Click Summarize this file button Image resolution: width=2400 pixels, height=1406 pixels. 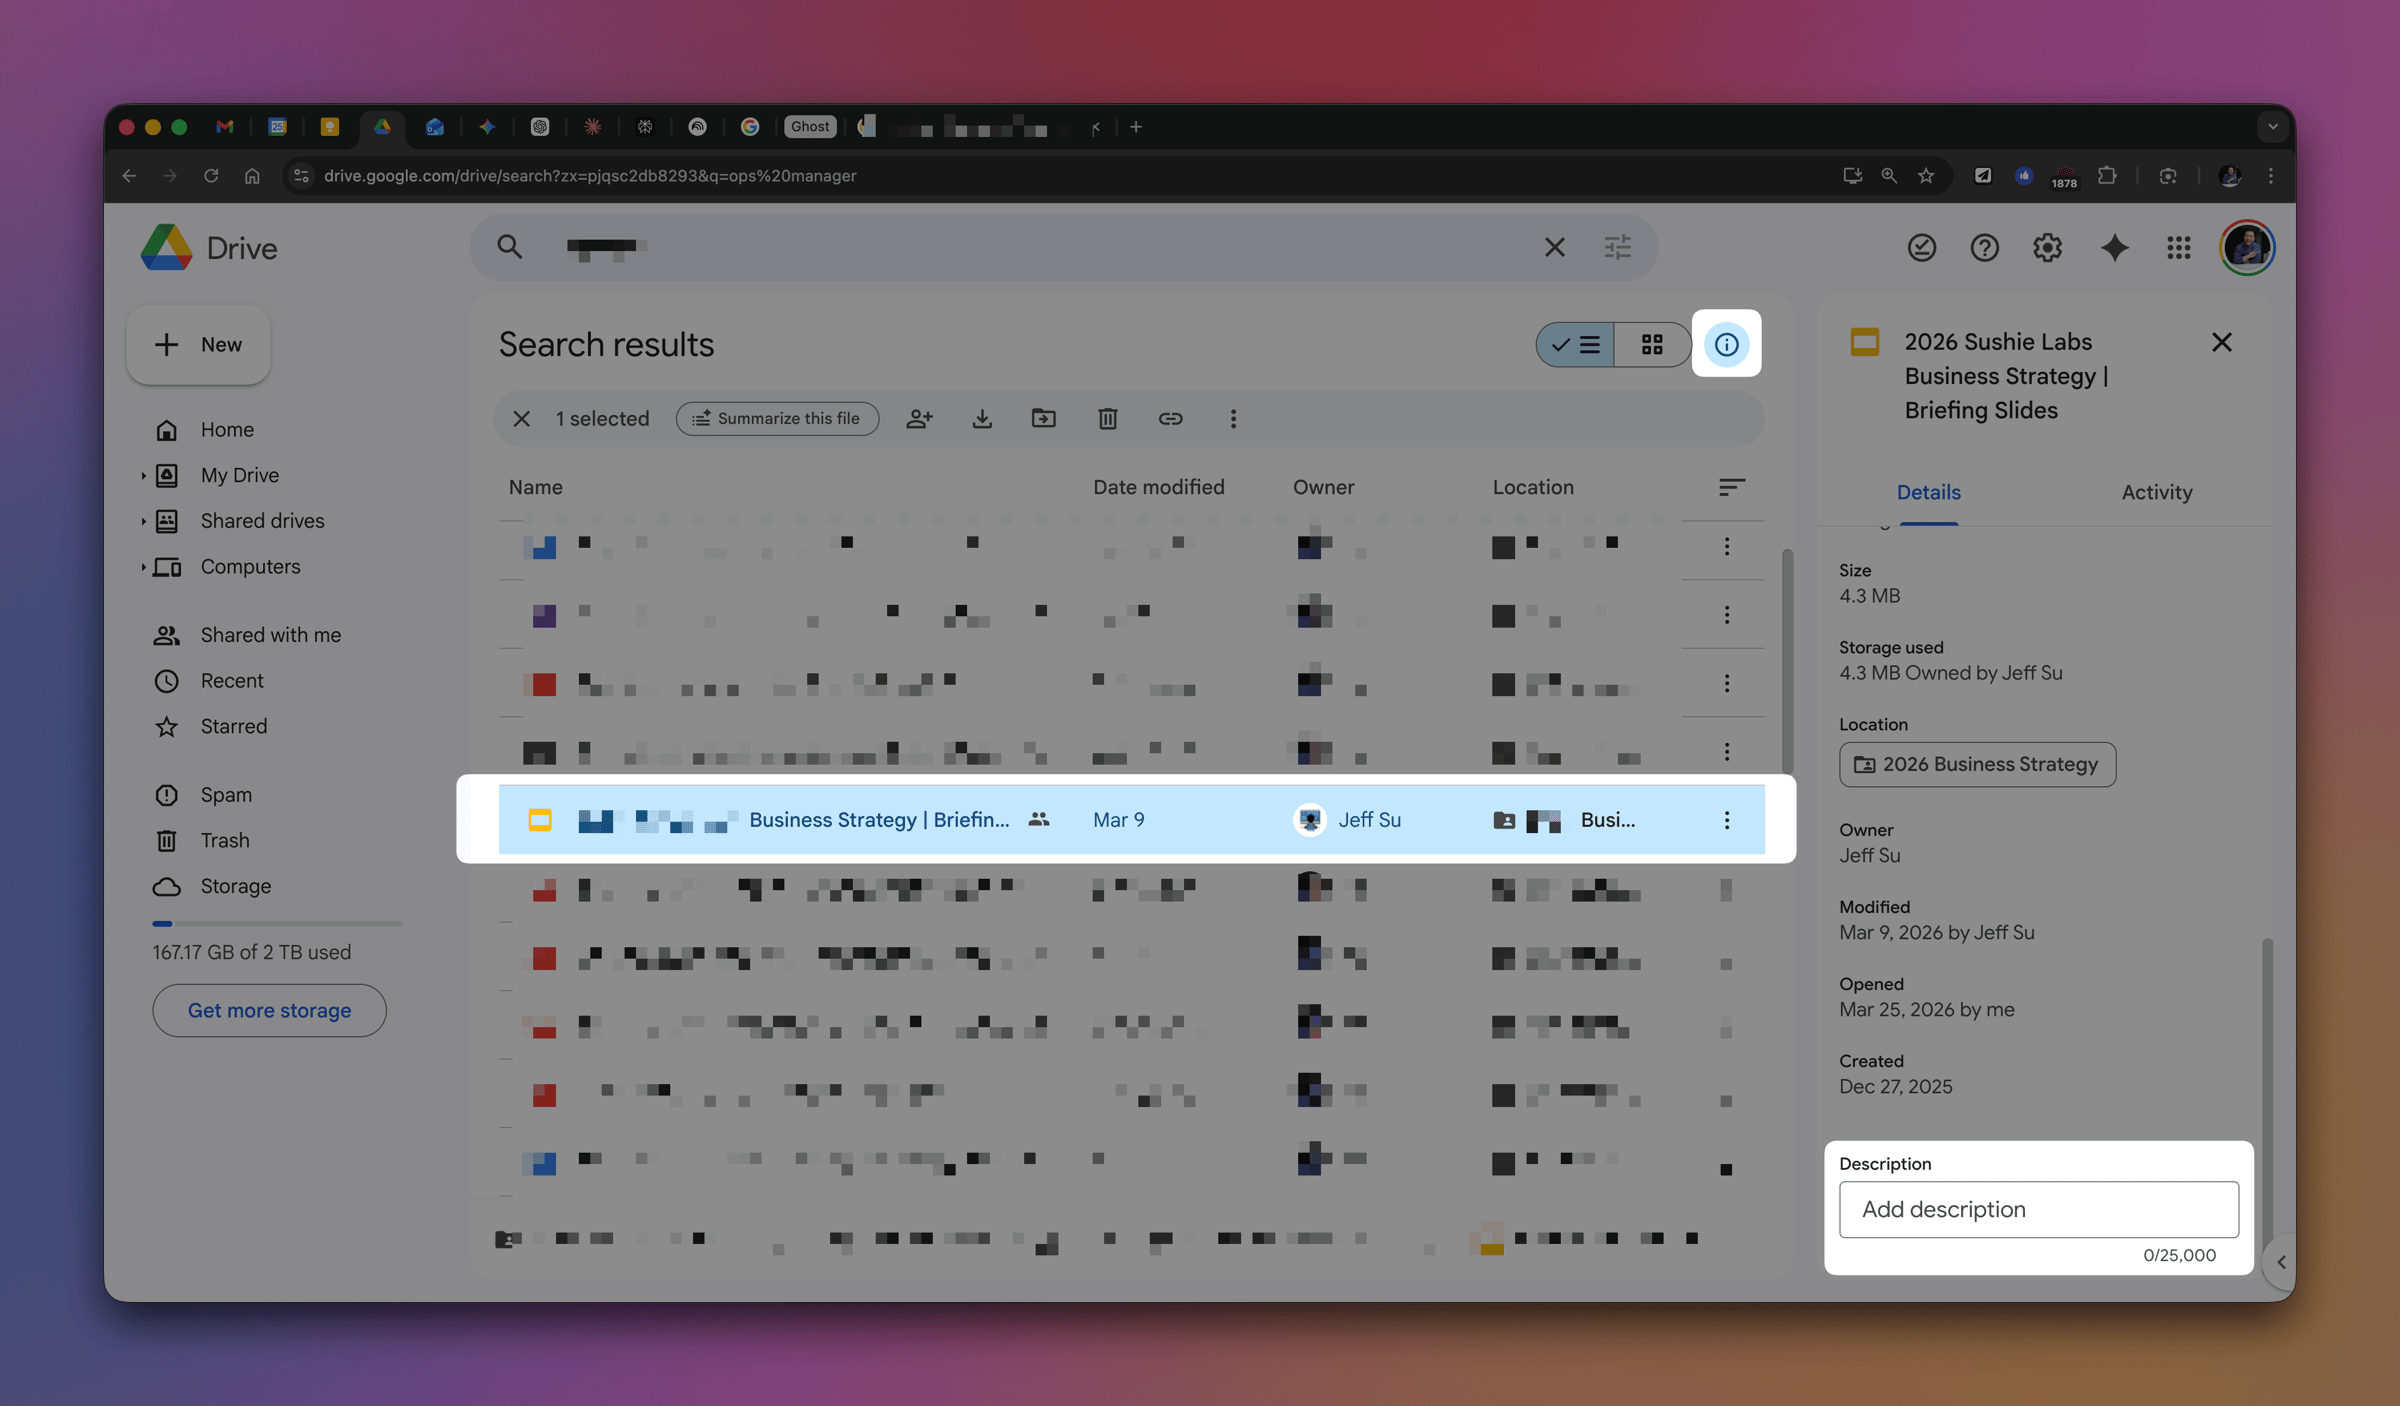(777, 419)
